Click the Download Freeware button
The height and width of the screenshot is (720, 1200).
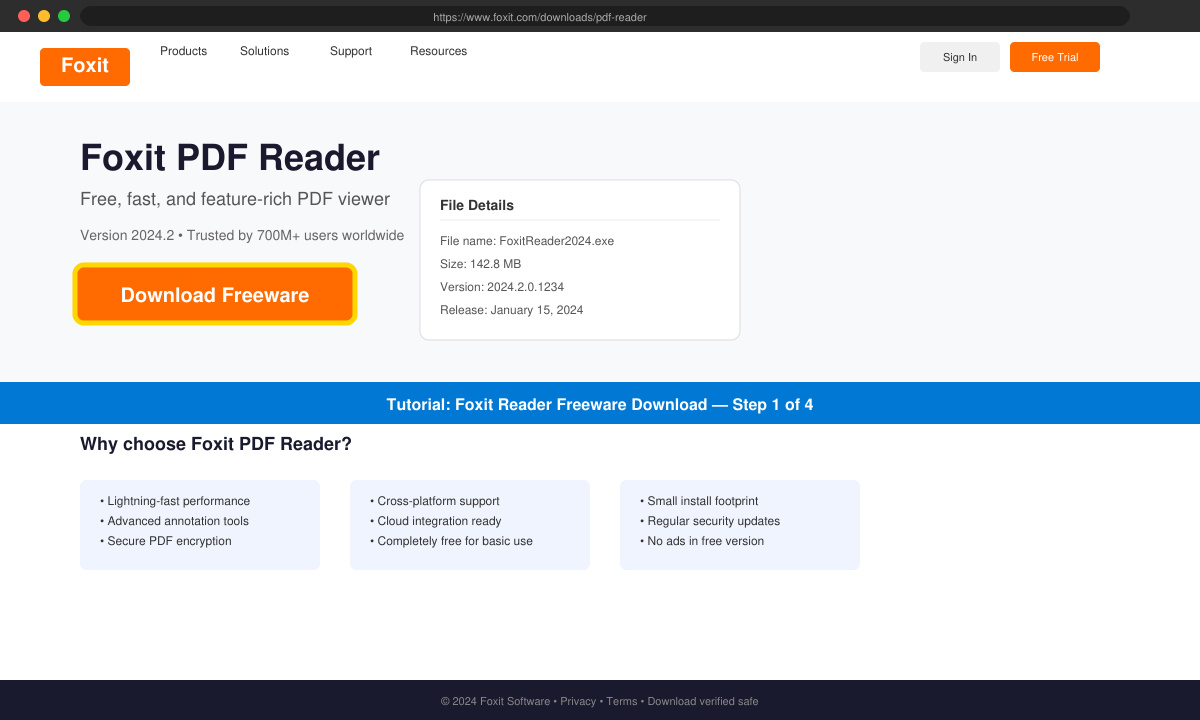pos(215,295)
